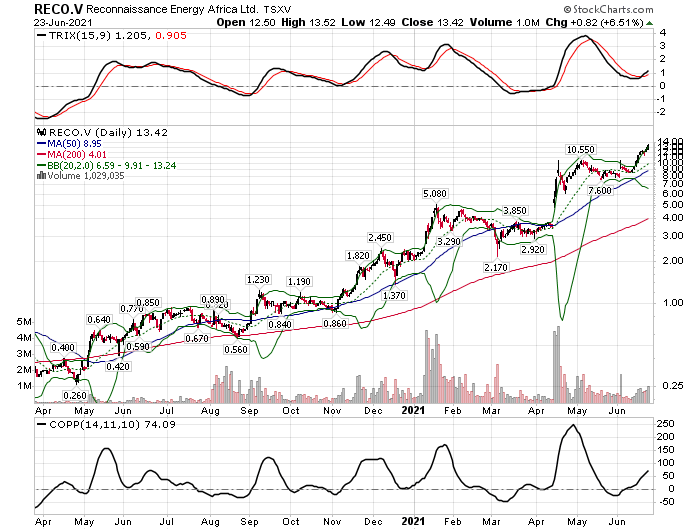Click the red 0.905 TRIX signal value
This screenshot has height=530, width=700.
click(x=171, y=36)
